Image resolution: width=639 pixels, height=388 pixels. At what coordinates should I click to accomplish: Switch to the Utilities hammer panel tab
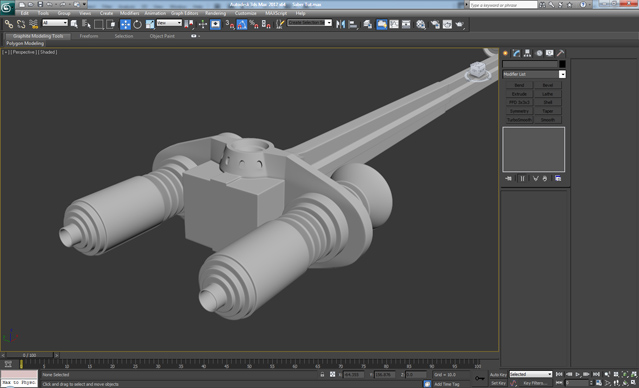[560, 53]
